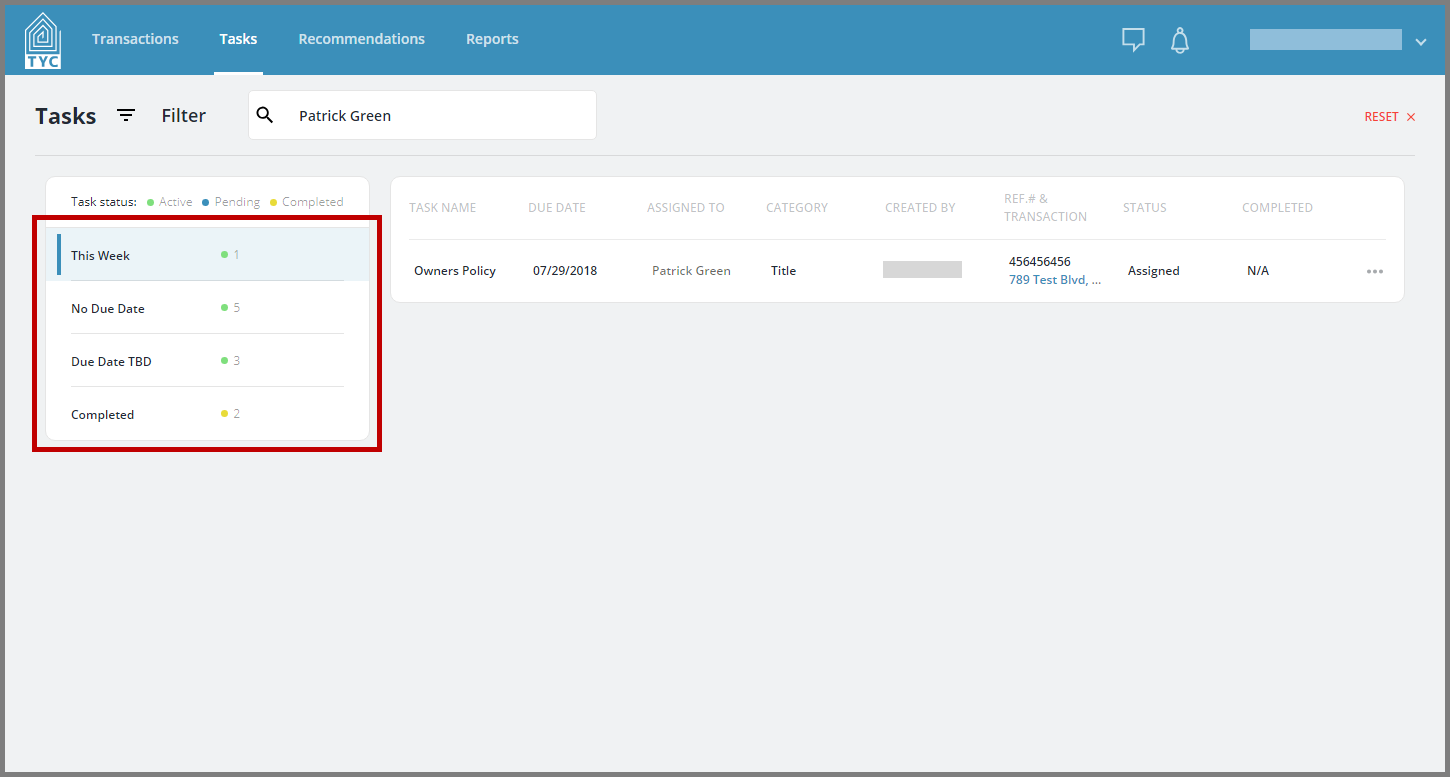This screenshot has width=1450, height=777.
Task: Open the chat messages icon
Action: pyautogui.click(x=1133, y=40)
